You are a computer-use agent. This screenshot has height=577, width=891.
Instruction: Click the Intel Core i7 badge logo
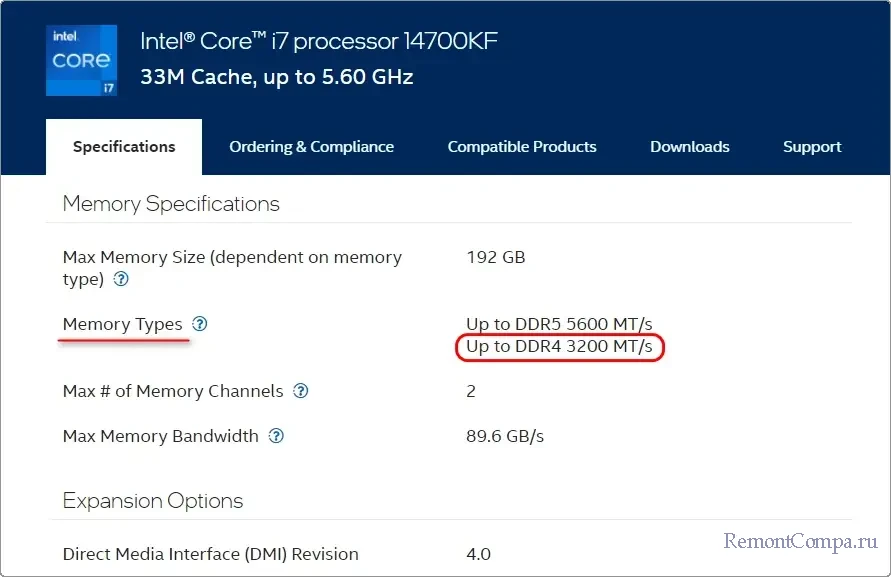[x=81, y=61]
